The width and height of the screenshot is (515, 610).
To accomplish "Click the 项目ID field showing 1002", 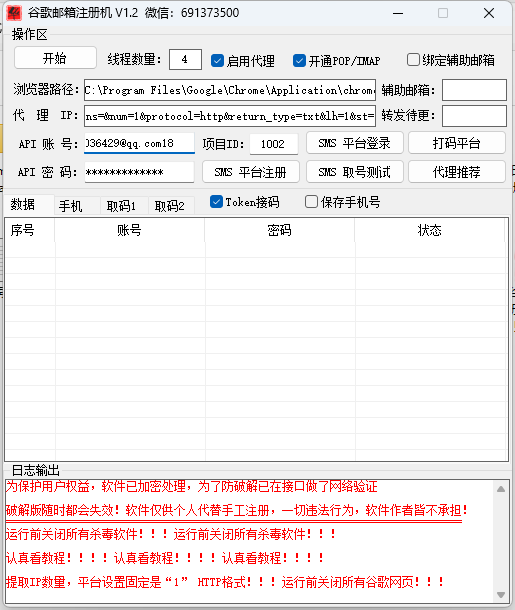I will pyautogui.click(x=274, y=144).
